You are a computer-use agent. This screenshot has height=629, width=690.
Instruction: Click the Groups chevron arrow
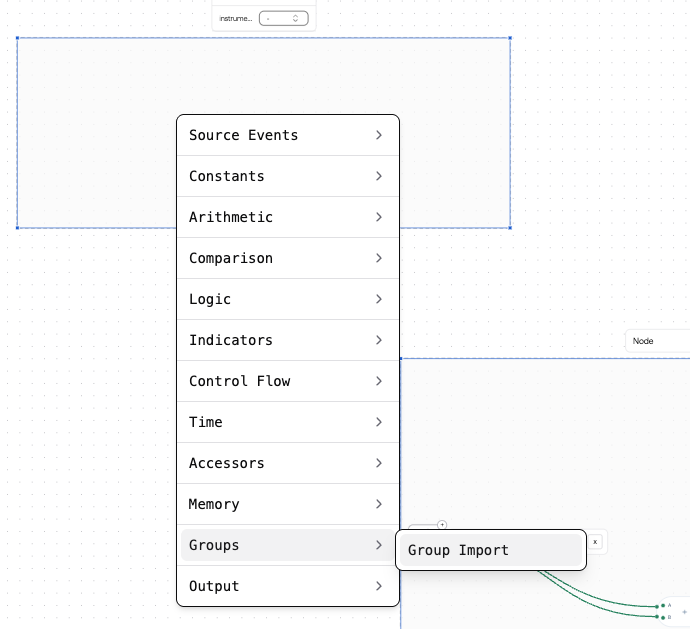(x=379, y=545)
